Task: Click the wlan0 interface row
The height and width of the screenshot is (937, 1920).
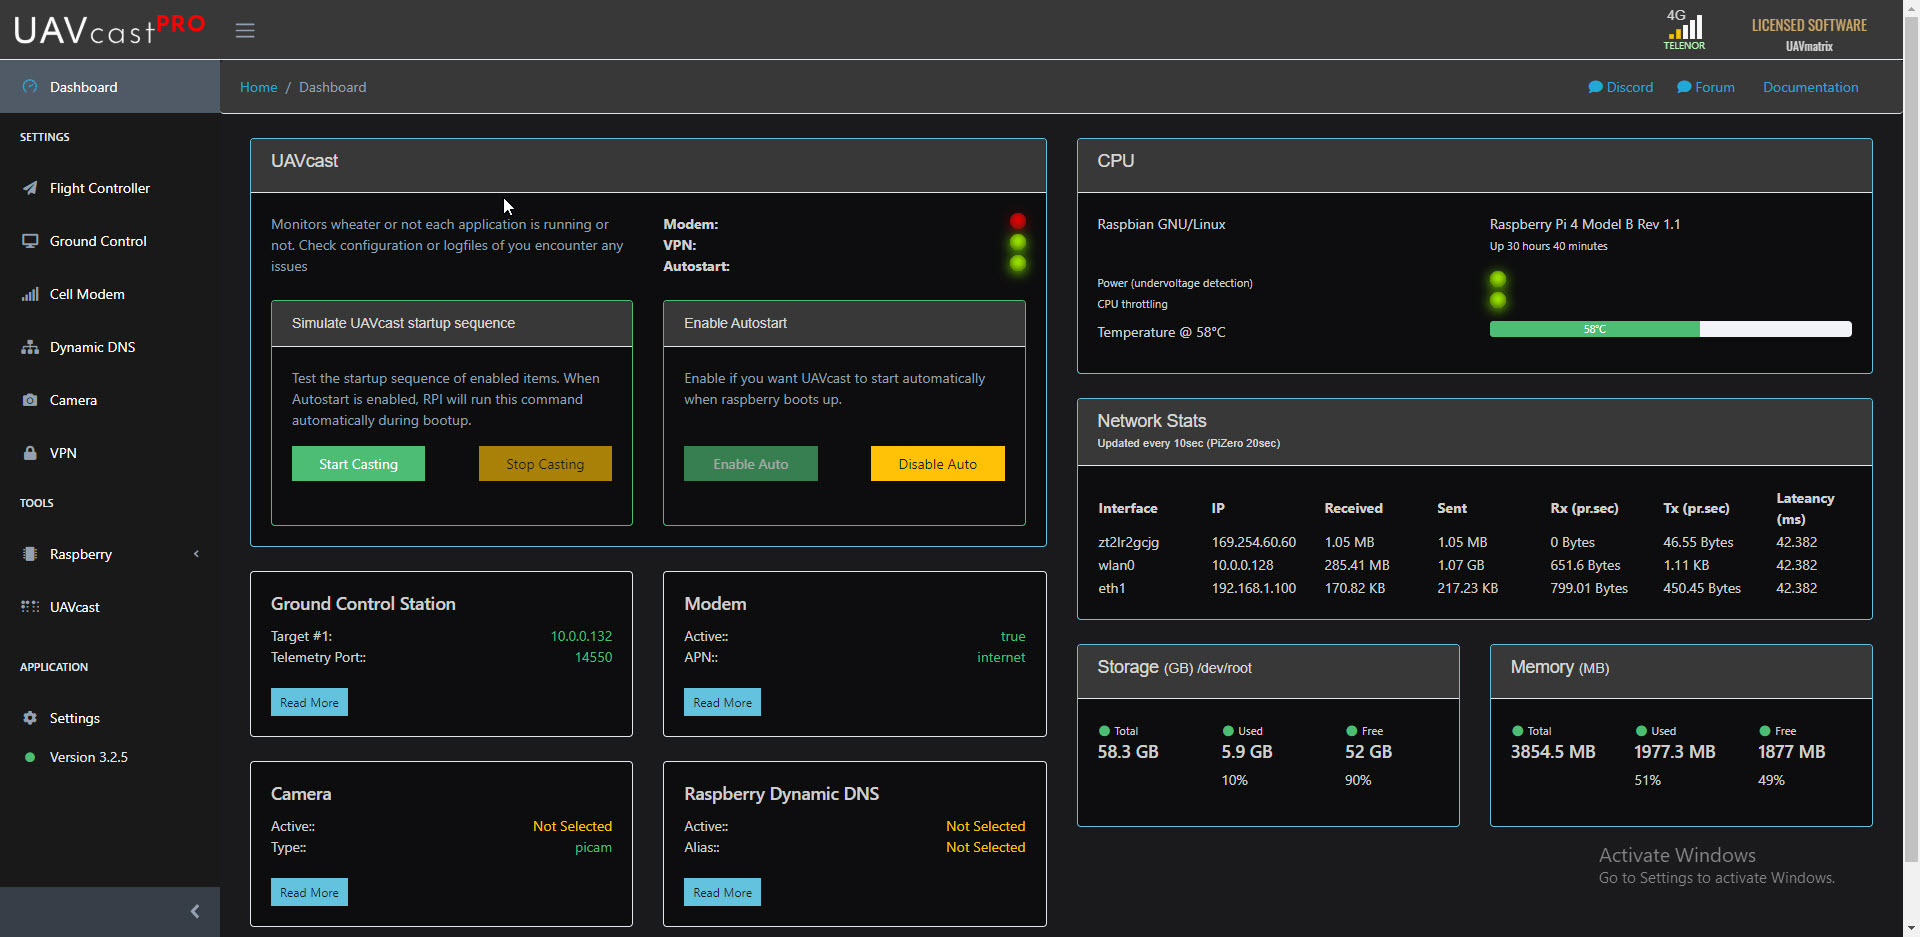Action: [x=1474, y=565]
